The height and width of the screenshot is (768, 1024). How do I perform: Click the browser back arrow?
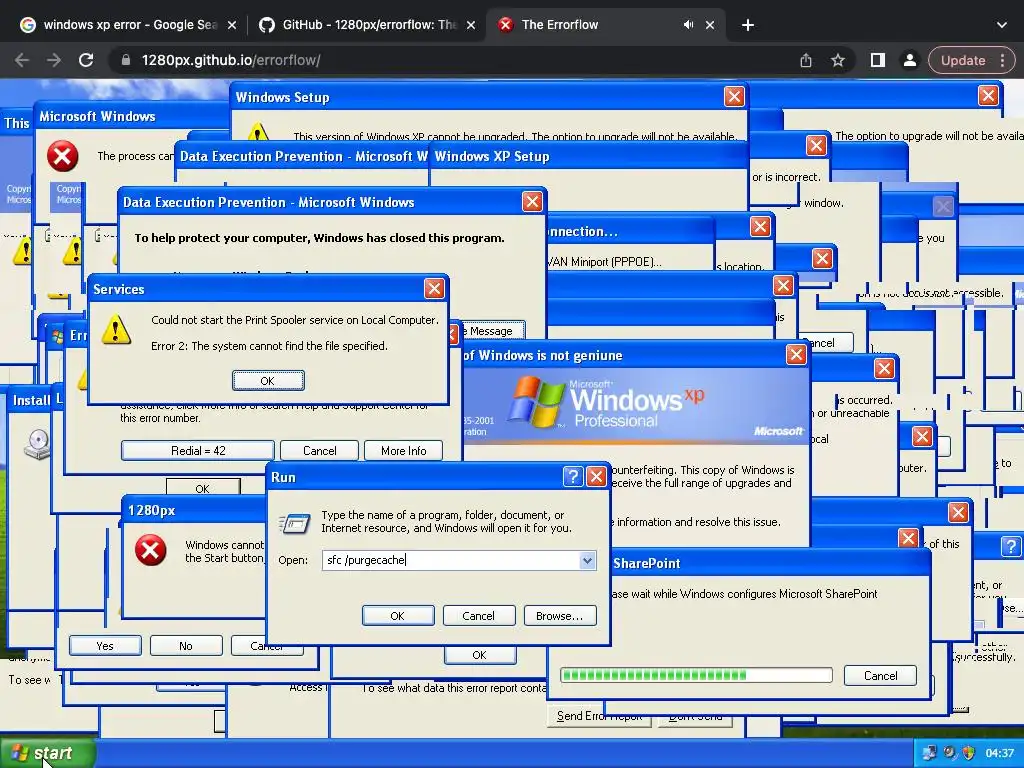(x=22, y=60)
